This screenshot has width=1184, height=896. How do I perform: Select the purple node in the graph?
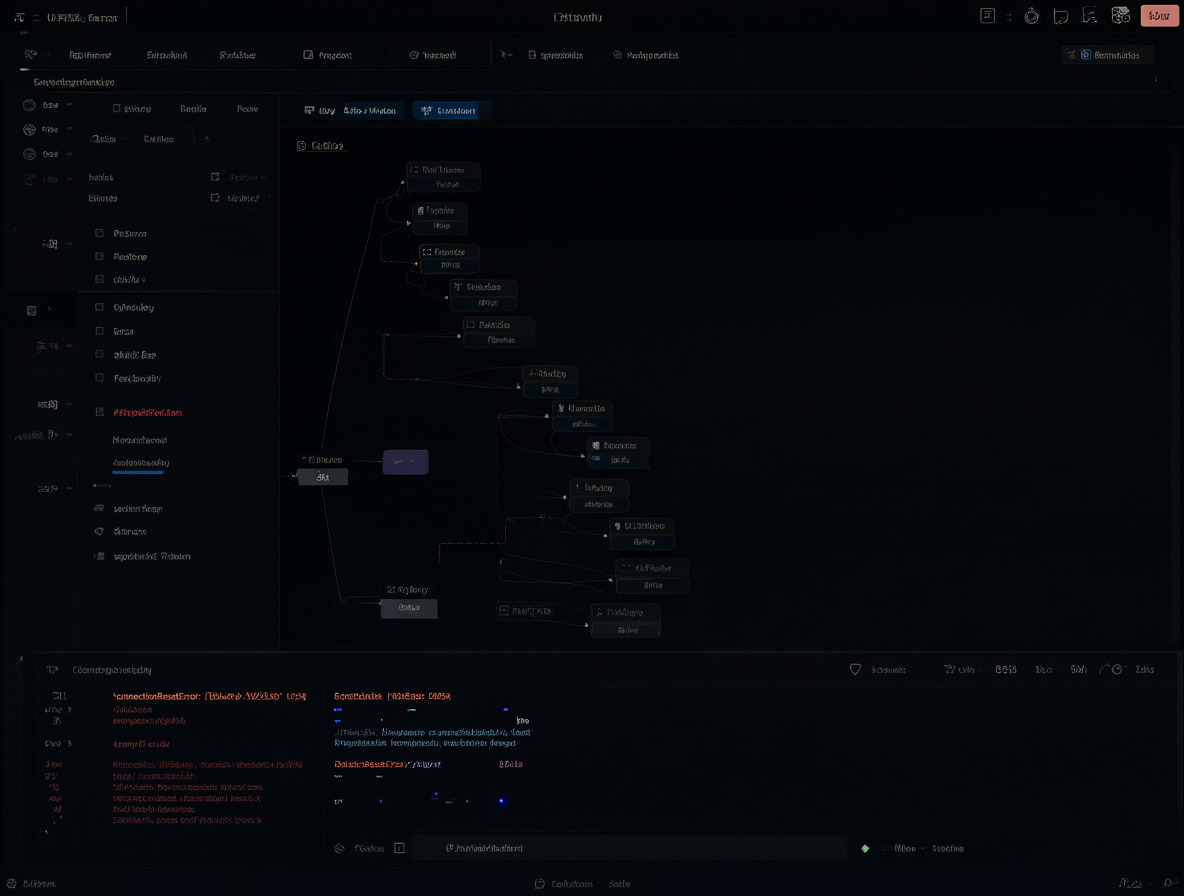[405, 461]
